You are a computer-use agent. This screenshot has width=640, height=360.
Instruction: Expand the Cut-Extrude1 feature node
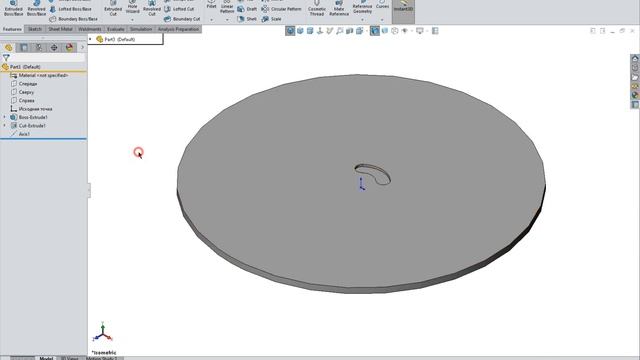coord(4,126)
